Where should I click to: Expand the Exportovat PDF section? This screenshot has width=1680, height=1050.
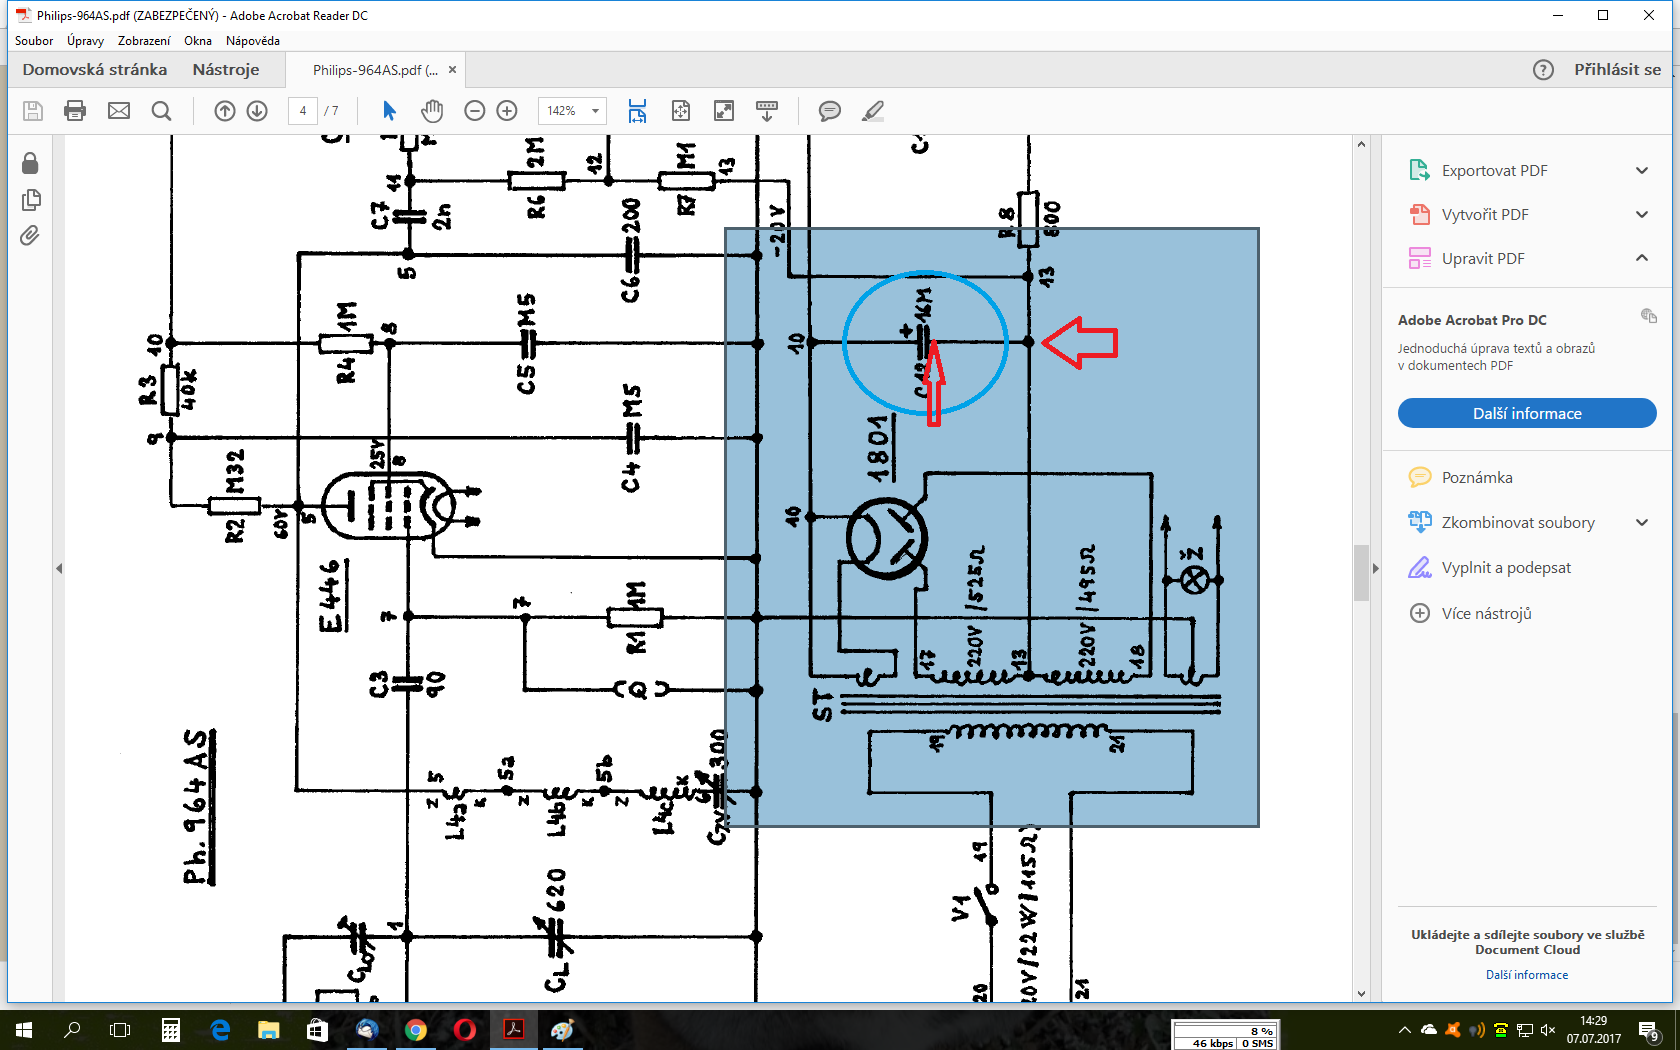coord(1641,171)
